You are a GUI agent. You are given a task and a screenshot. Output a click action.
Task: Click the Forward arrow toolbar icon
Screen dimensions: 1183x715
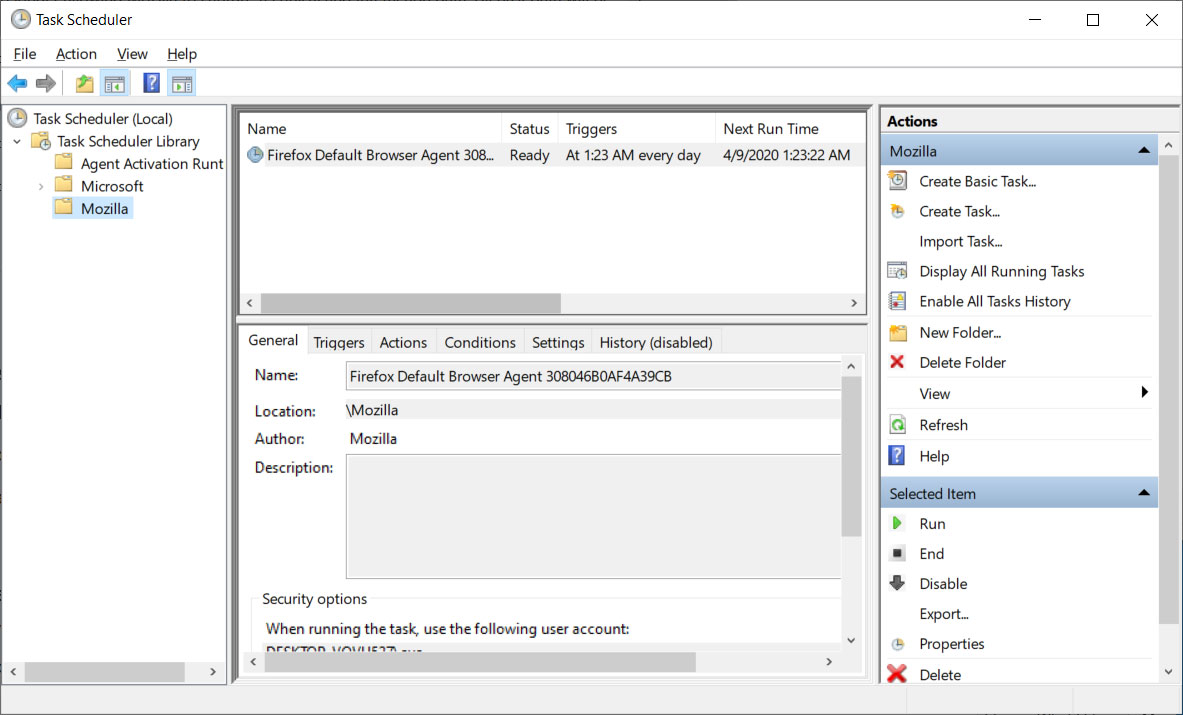point(45,83)
